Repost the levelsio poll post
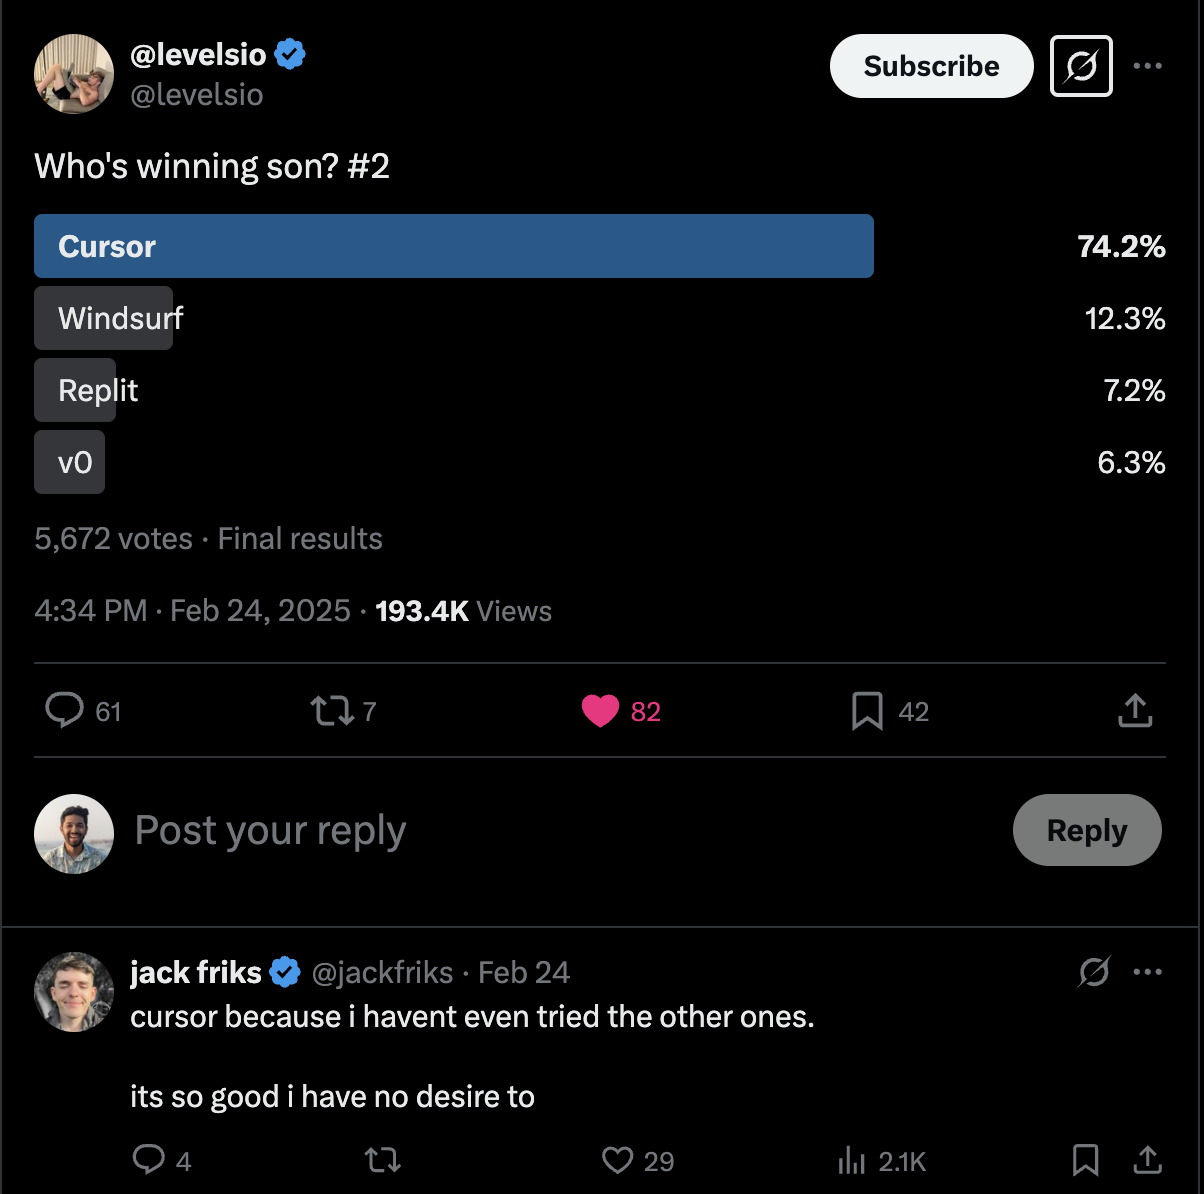This screenshot has height=1194, width=1204. [x=331, y=711]
